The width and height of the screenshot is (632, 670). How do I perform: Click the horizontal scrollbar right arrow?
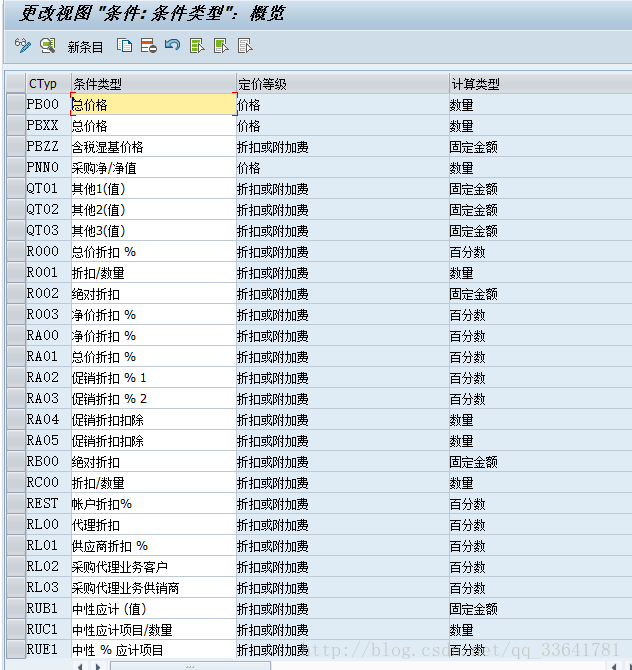pyautogui.click(x=98, y=666)
